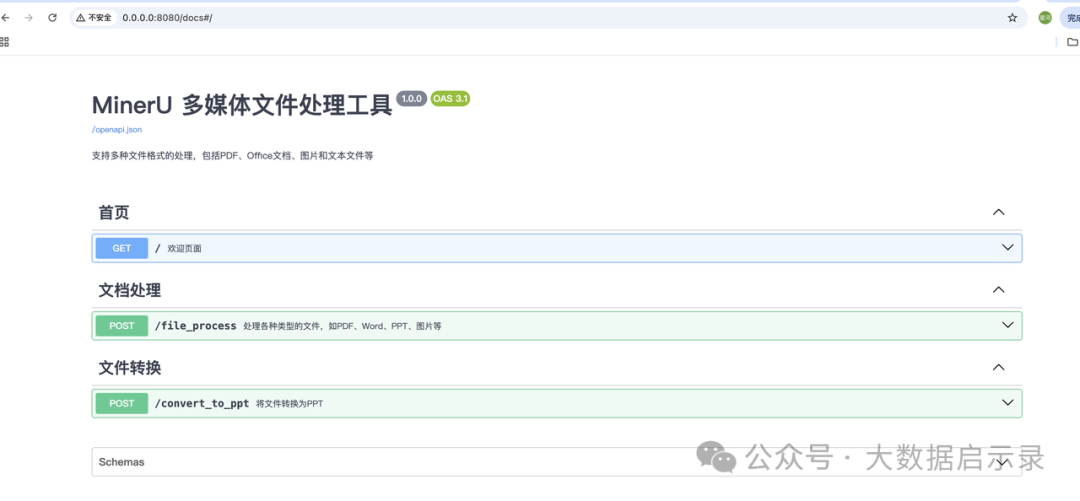The image size is (1080, 501).
Task: Open the profile avatar icon
Action: tap(1045, 18)
